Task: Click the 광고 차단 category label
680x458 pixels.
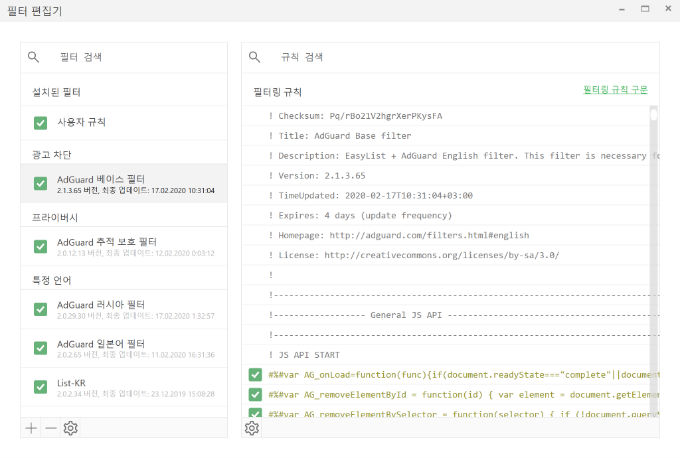Action: coord(52,155)
